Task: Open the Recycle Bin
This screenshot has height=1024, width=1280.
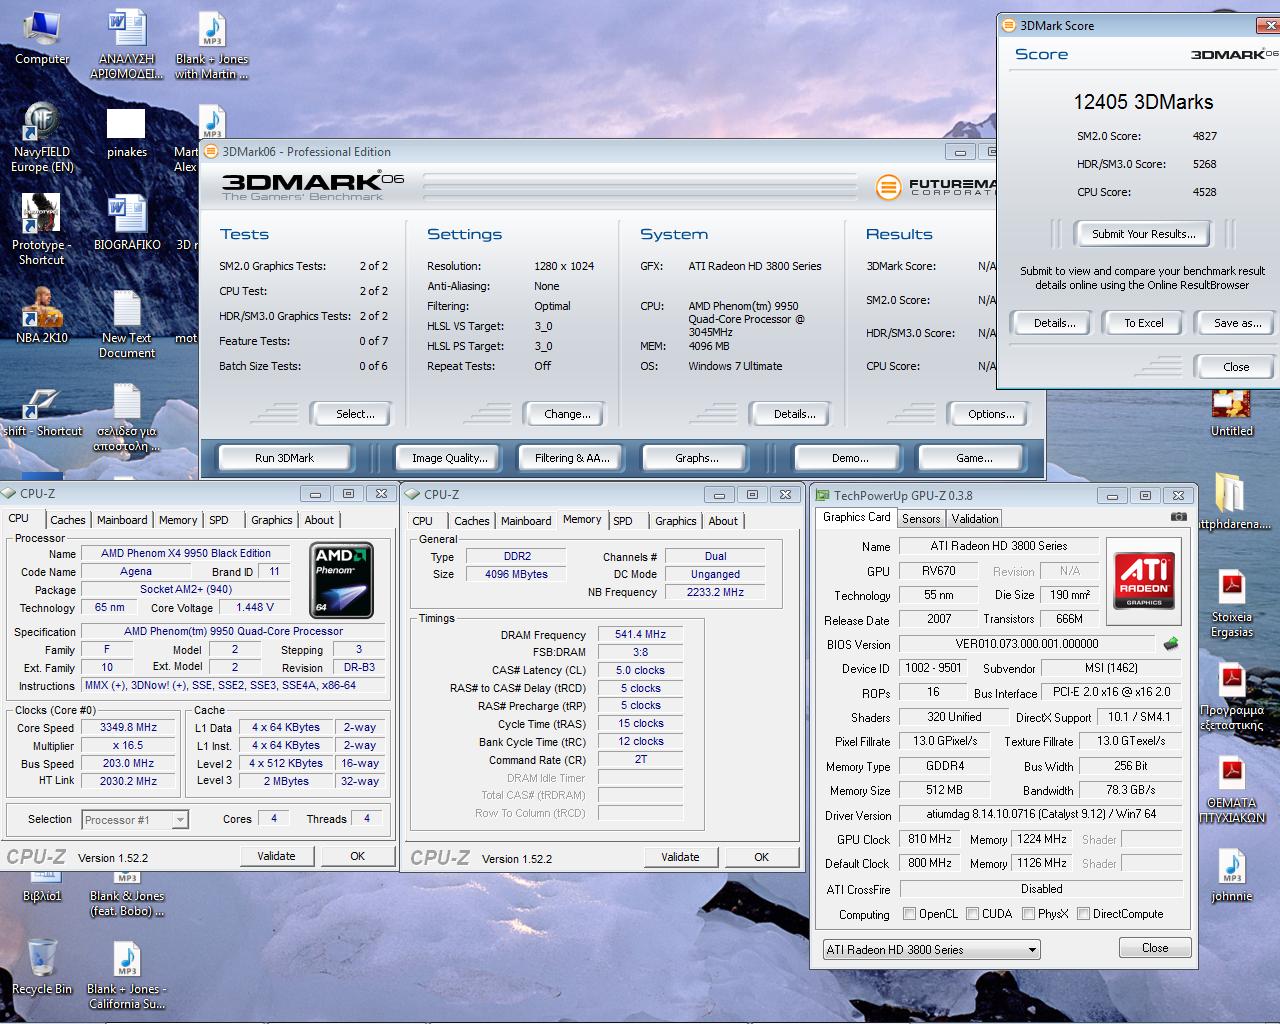Action: click(42, 967)
